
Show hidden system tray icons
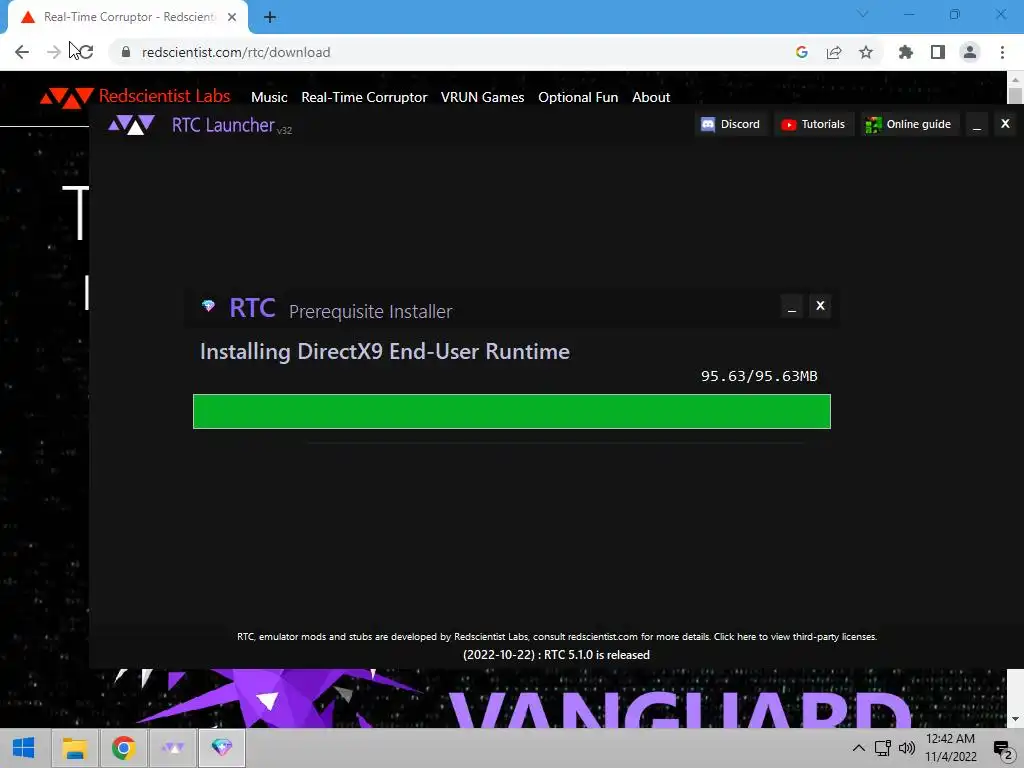[859, 748]
